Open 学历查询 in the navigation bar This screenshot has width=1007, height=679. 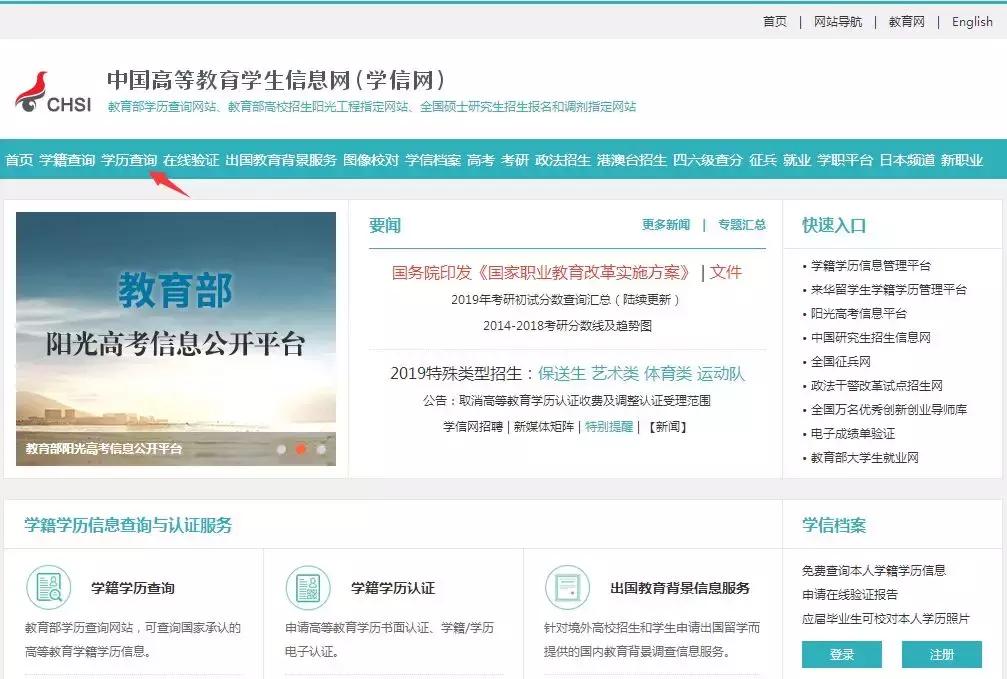[127, 158]
